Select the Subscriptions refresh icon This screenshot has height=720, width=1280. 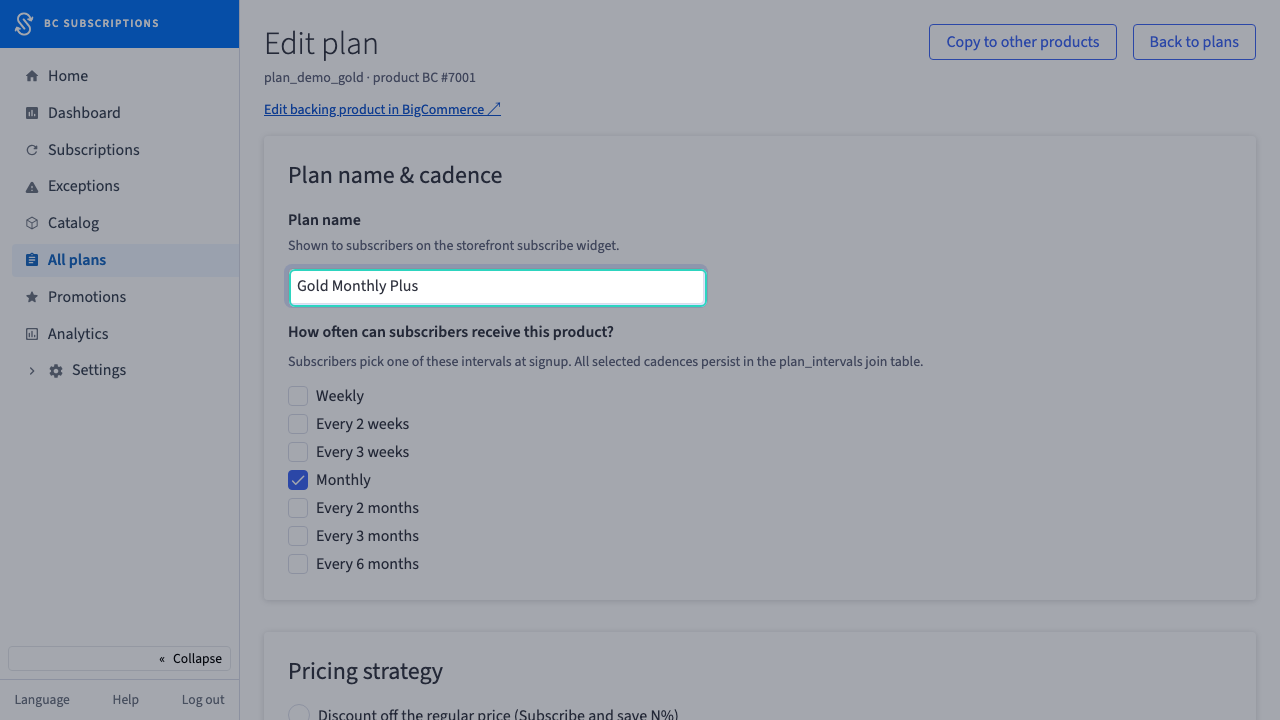click(32, 150)
